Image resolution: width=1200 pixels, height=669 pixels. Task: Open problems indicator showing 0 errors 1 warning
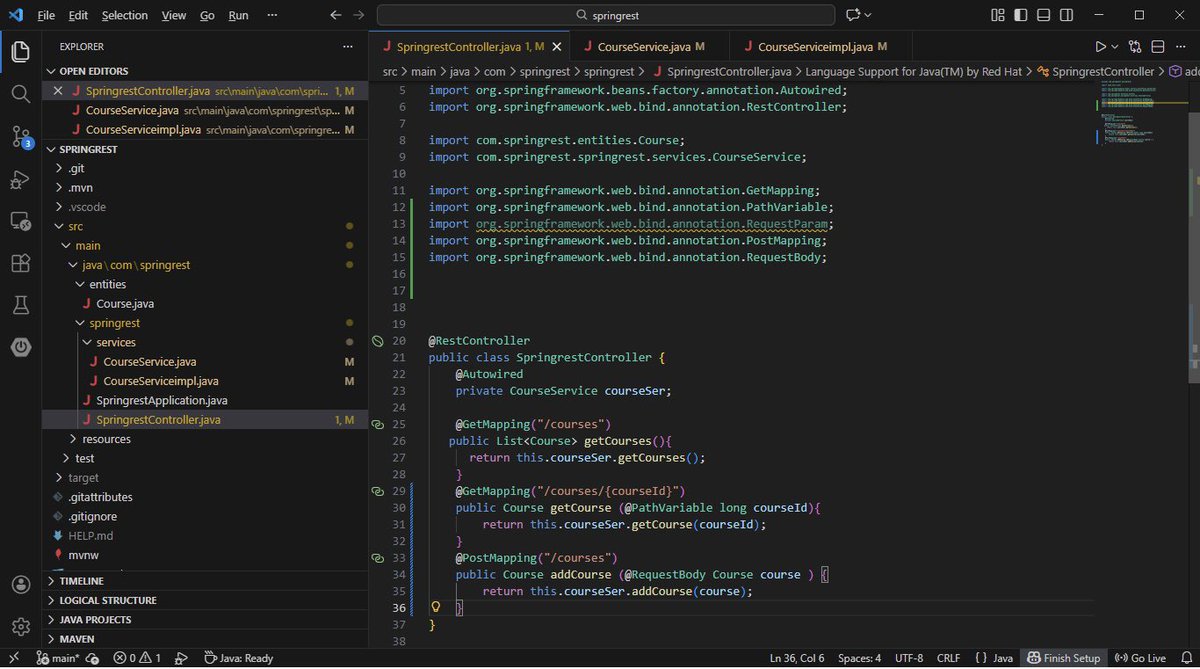tap(137, 658)
